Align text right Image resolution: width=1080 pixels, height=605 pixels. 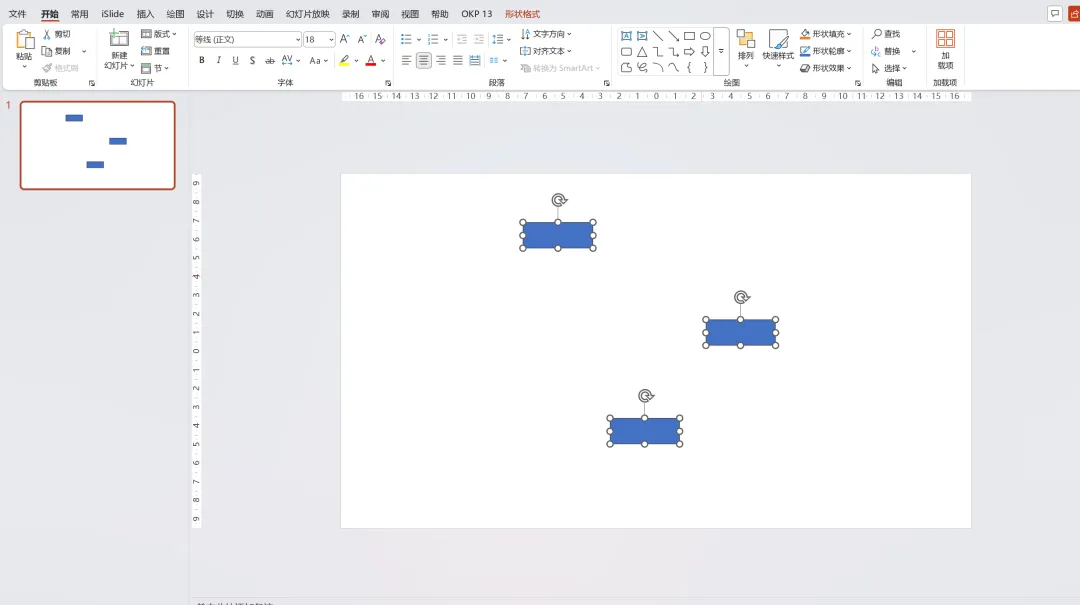click(x=441, y=61)
